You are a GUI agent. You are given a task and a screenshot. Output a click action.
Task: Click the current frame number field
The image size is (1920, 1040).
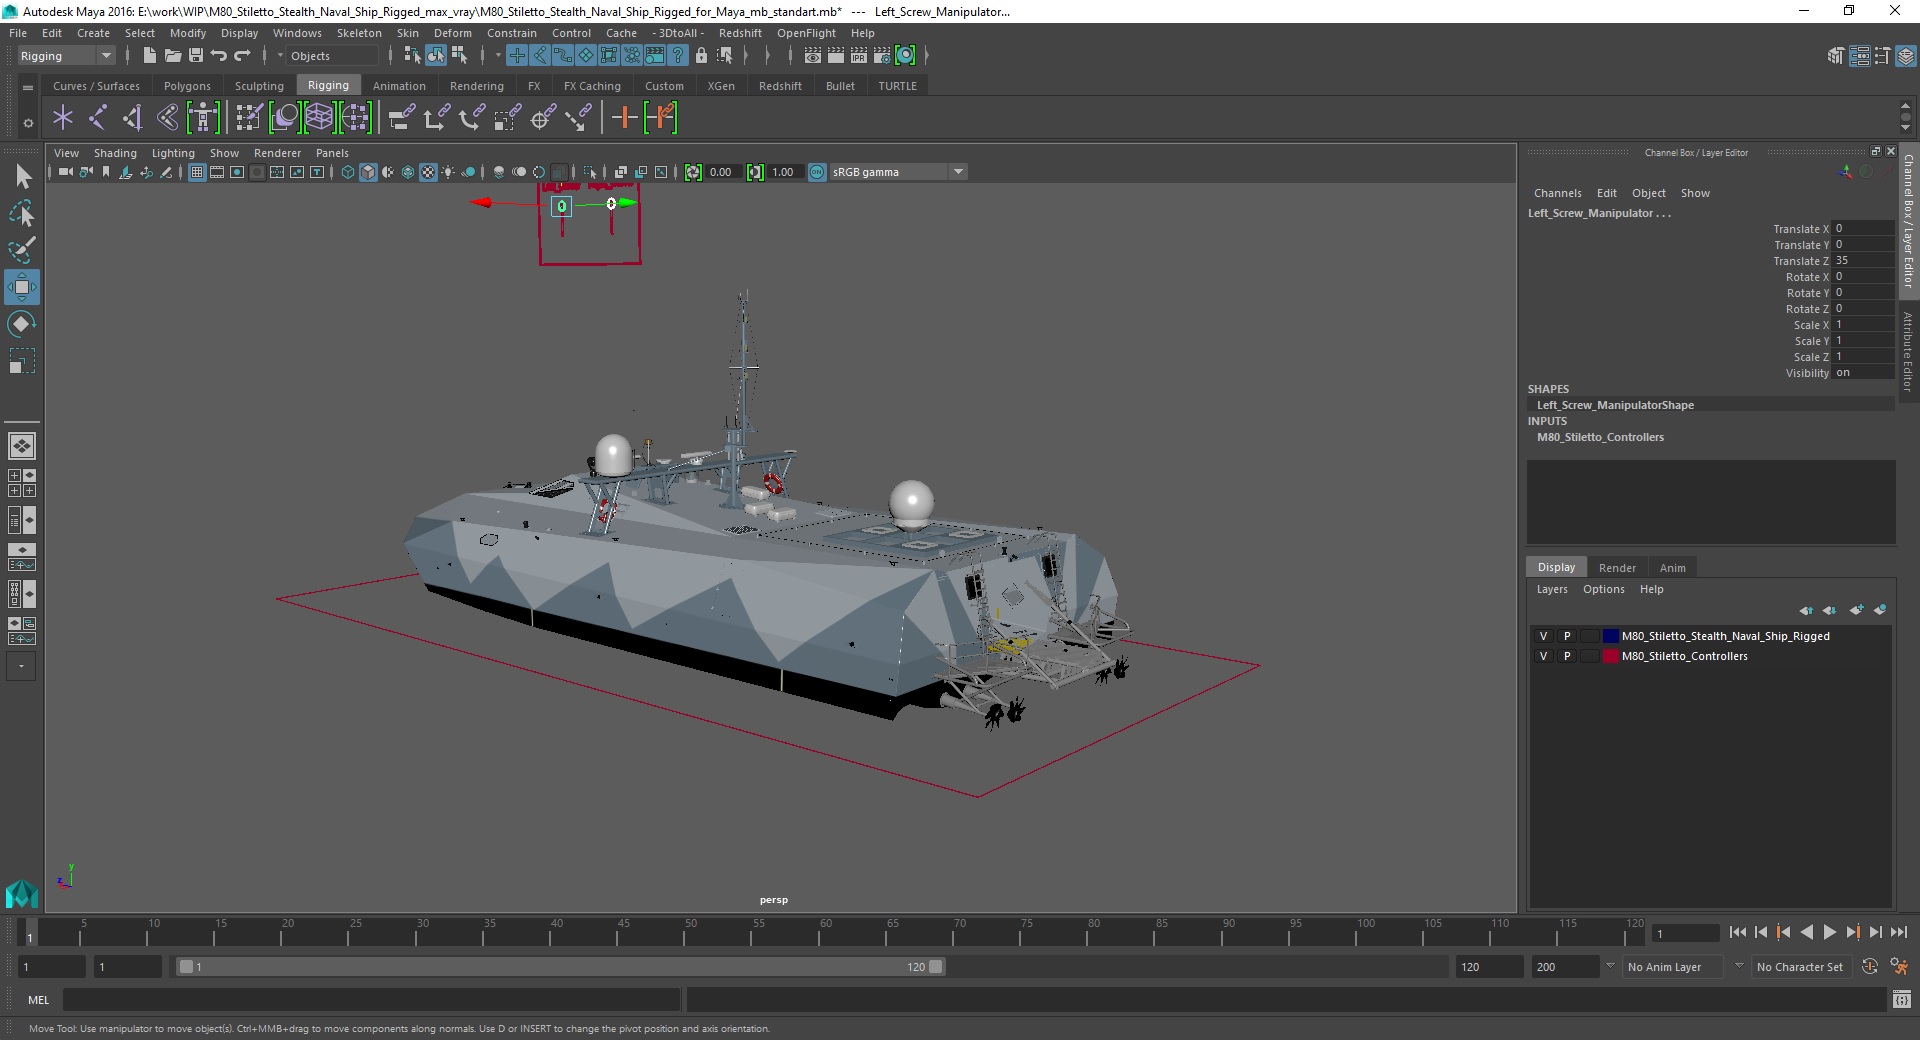1685,934
